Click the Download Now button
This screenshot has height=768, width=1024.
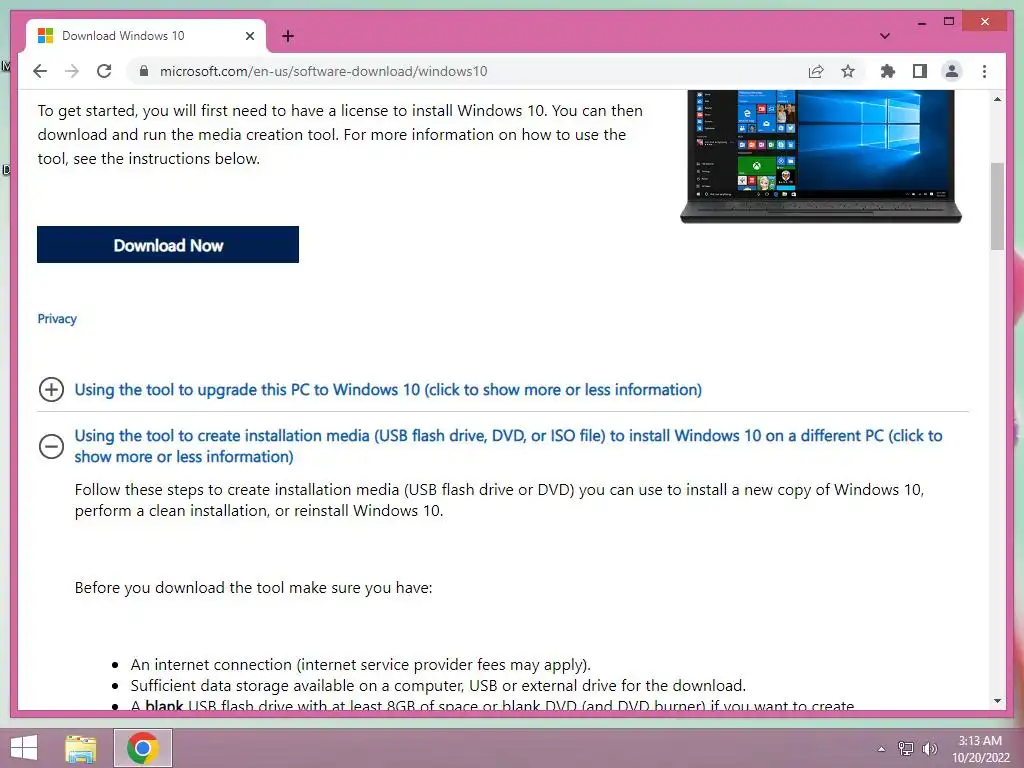(x=168, y=245)
